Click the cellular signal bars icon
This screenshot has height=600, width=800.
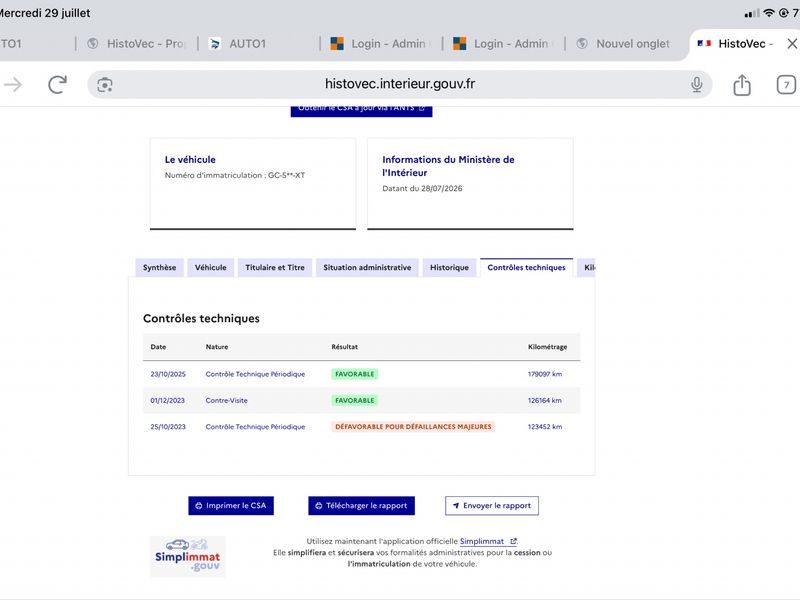[752, 14]
